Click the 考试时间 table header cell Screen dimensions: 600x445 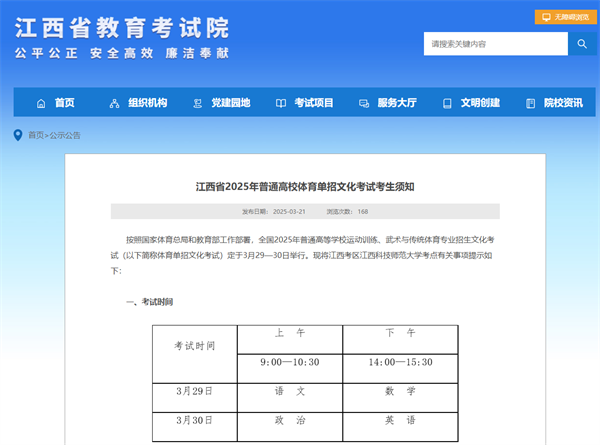coord(195,354)
